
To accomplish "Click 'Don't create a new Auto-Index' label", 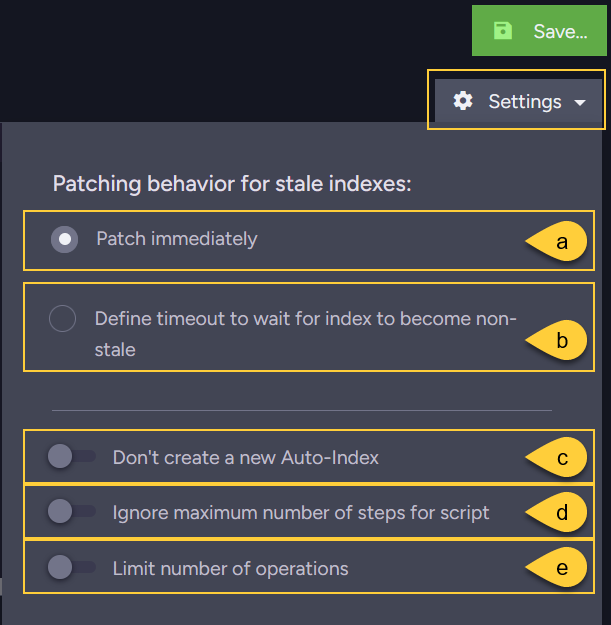I will click(246, 458).
